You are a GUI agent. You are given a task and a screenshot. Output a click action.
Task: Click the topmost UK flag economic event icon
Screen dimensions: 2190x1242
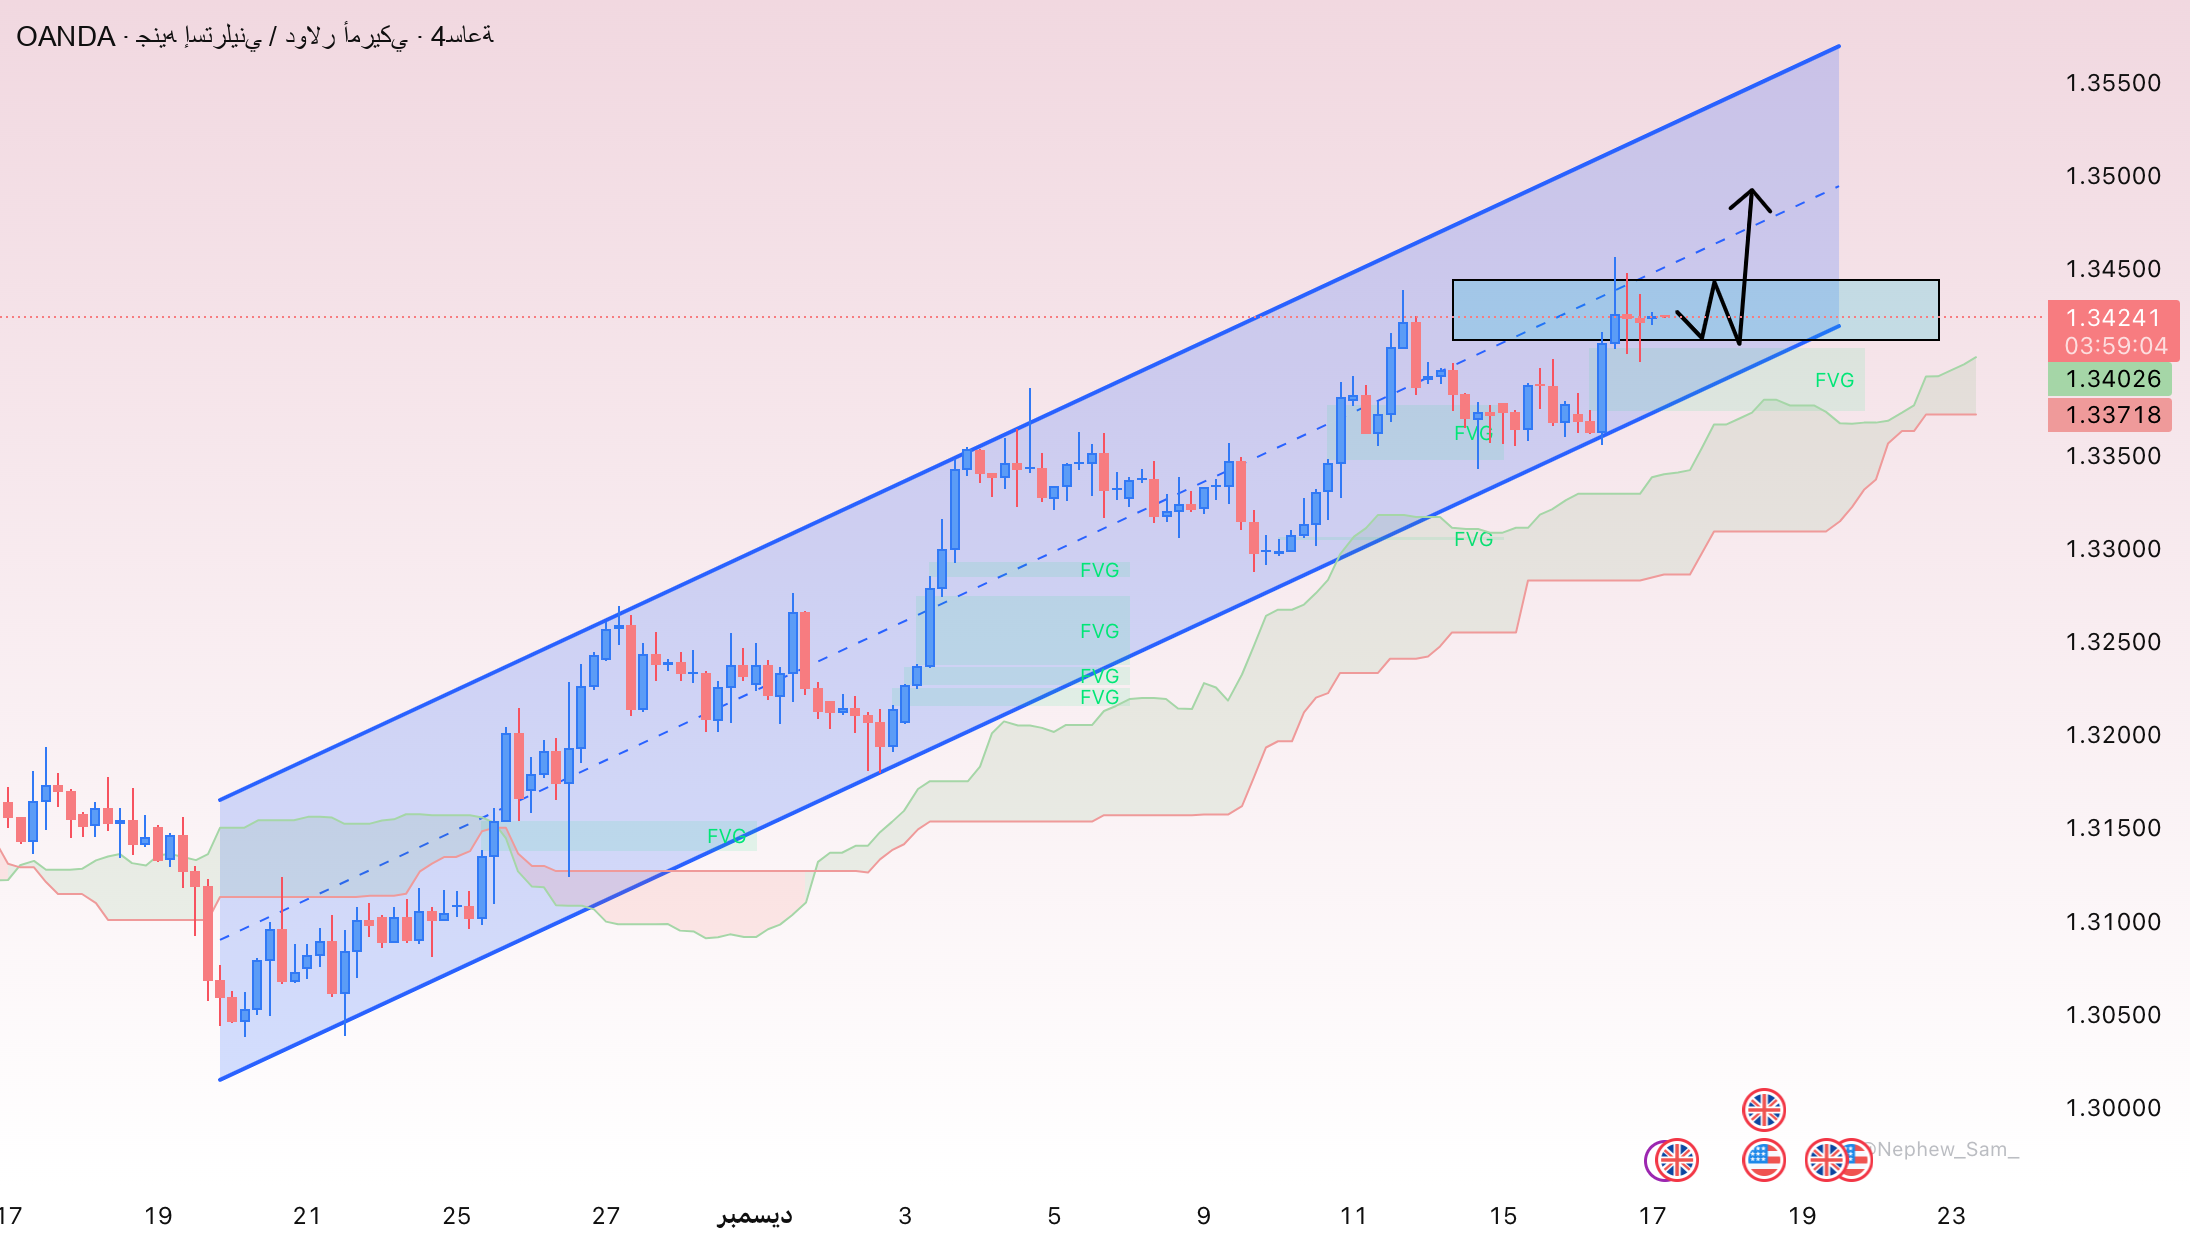pos(1763,1109)
